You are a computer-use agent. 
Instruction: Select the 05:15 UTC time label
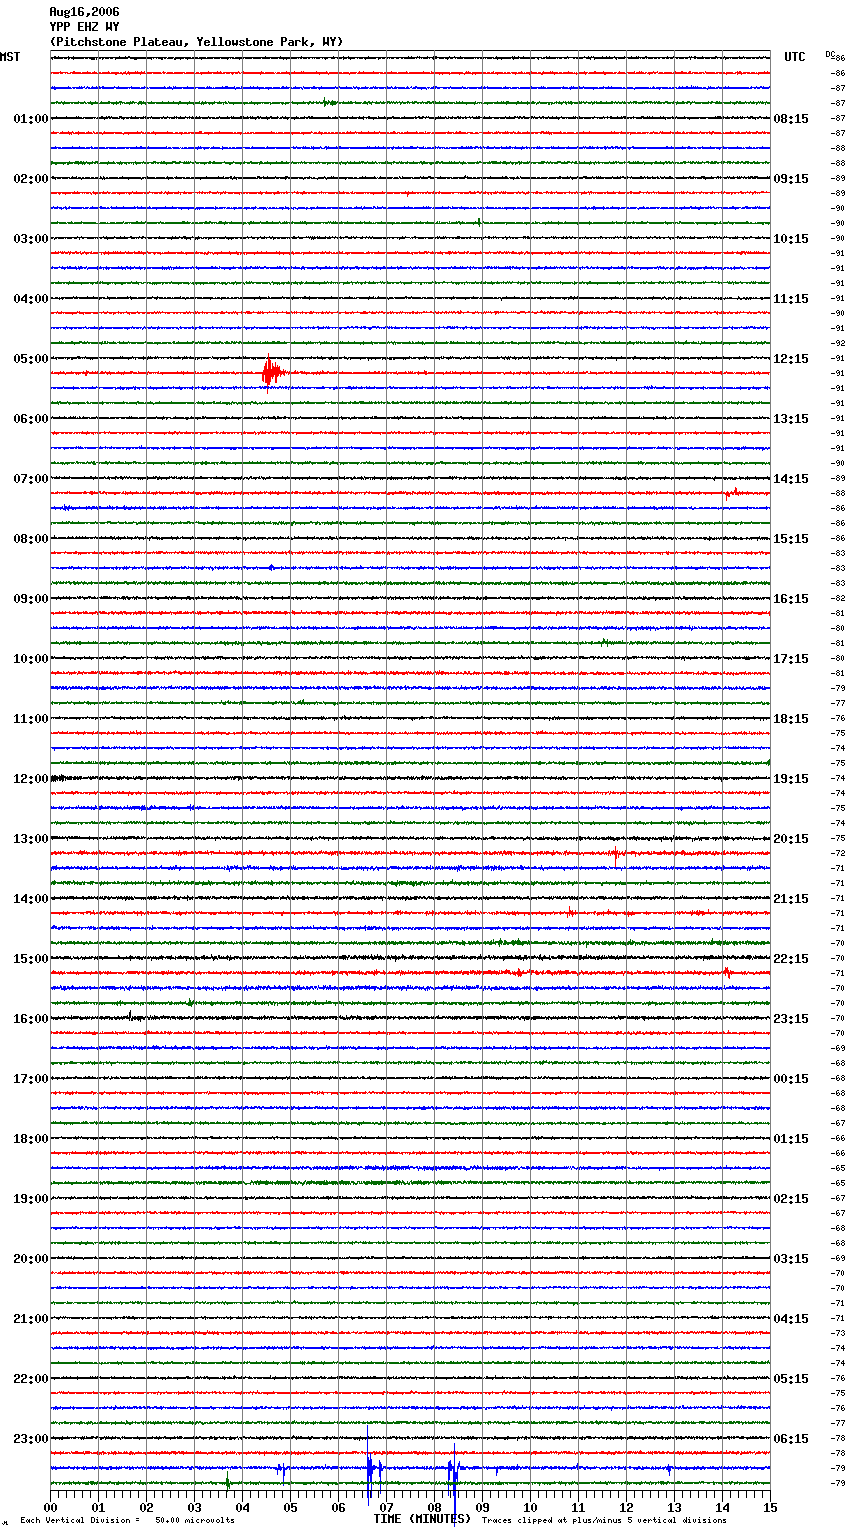pos(791,1379)
